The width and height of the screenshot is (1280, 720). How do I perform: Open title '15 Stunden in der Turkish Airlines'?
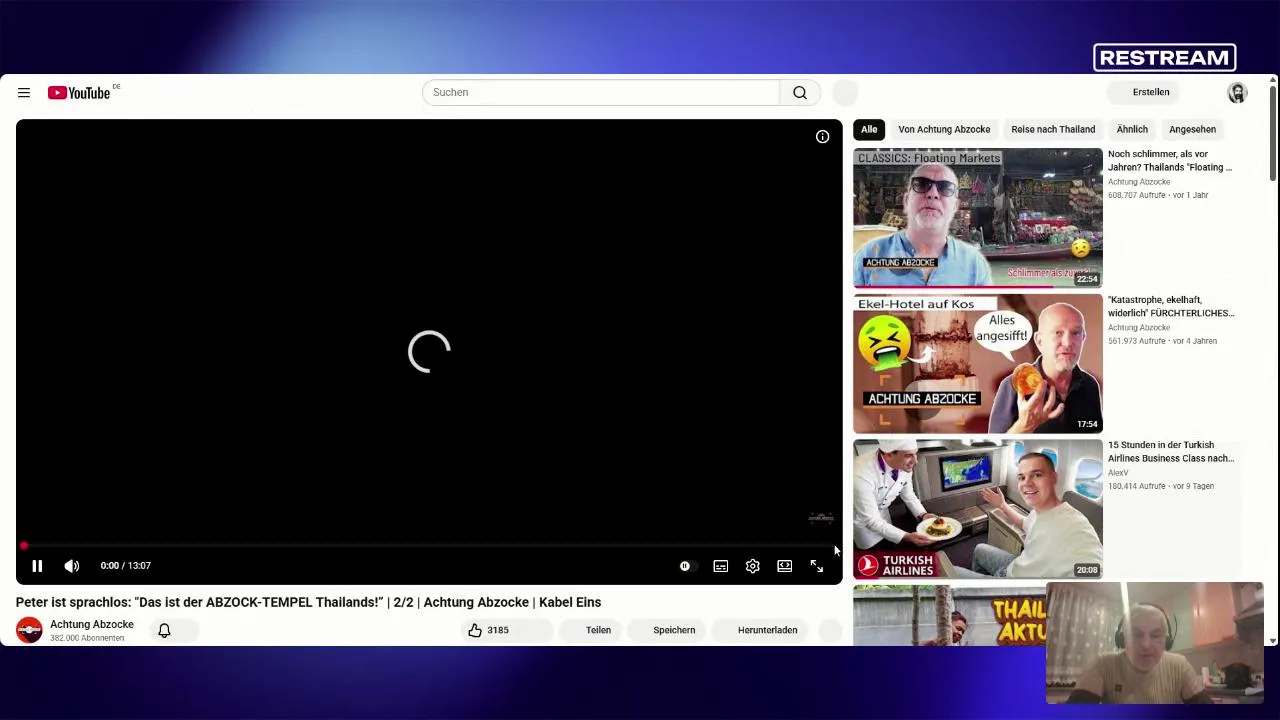(x=1171, y=451)
